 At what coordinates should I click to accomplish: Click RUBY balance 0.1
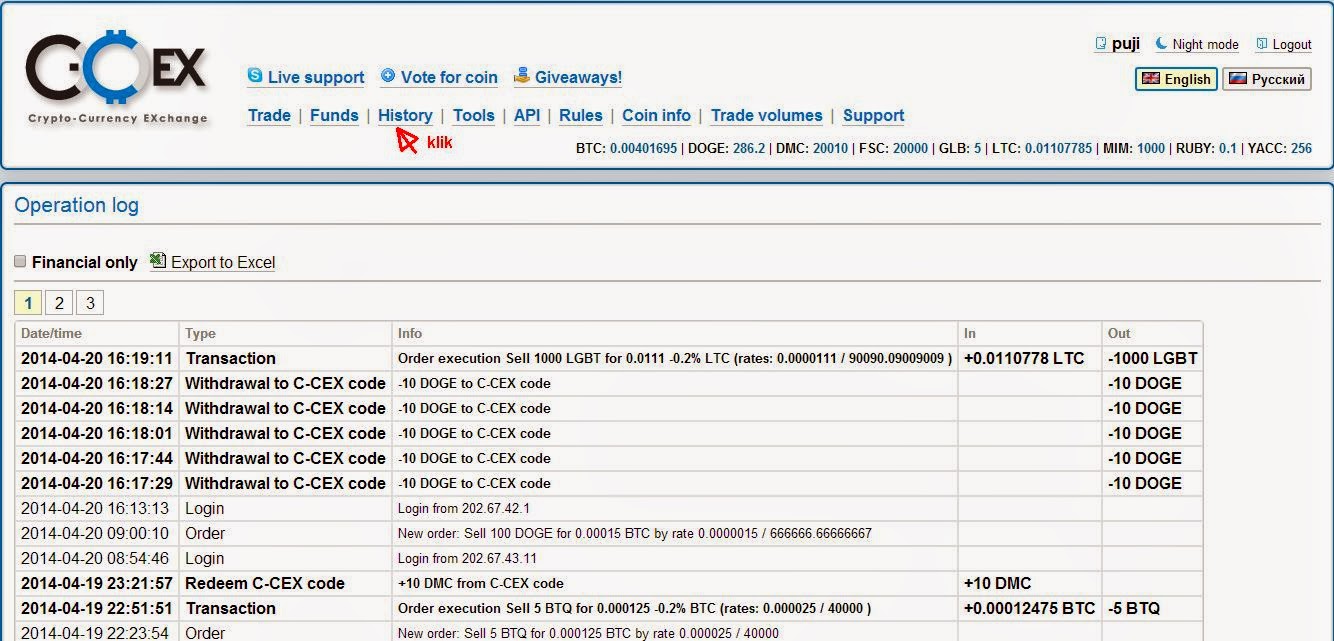[1228, 148]
